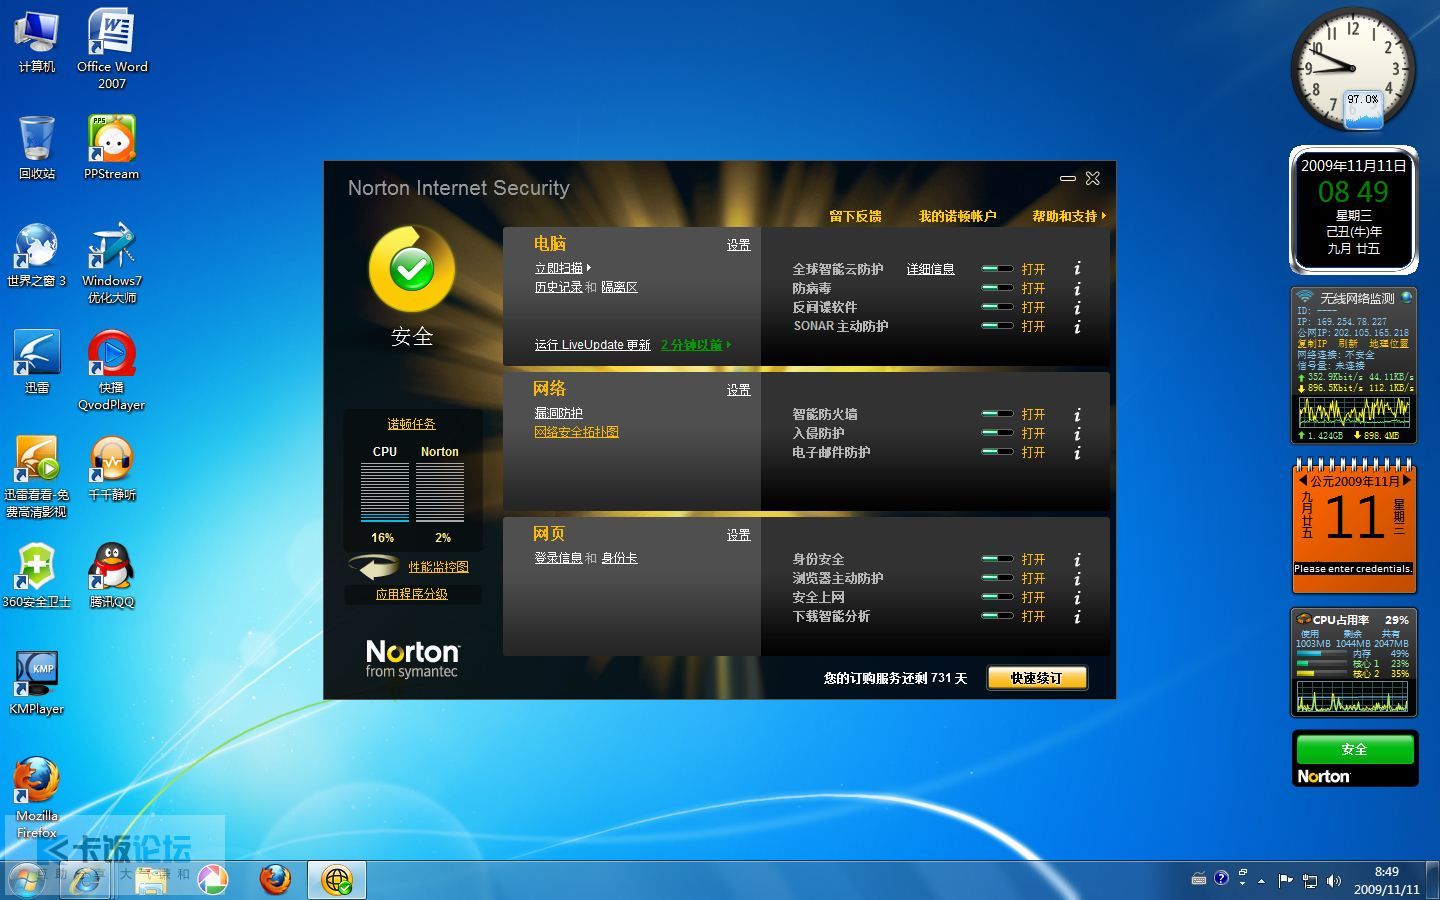Viewport: 1440px width, 900px height.
Task: Open 网络安全拓扑图 link
Action: (576, 432)
